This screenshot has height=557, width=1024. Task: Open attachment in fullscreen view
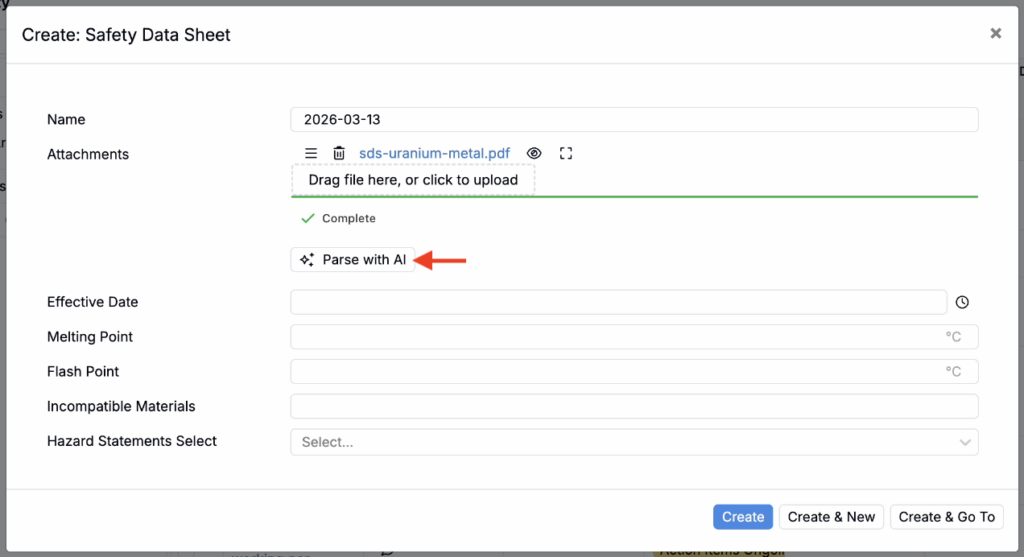[566, 153]
